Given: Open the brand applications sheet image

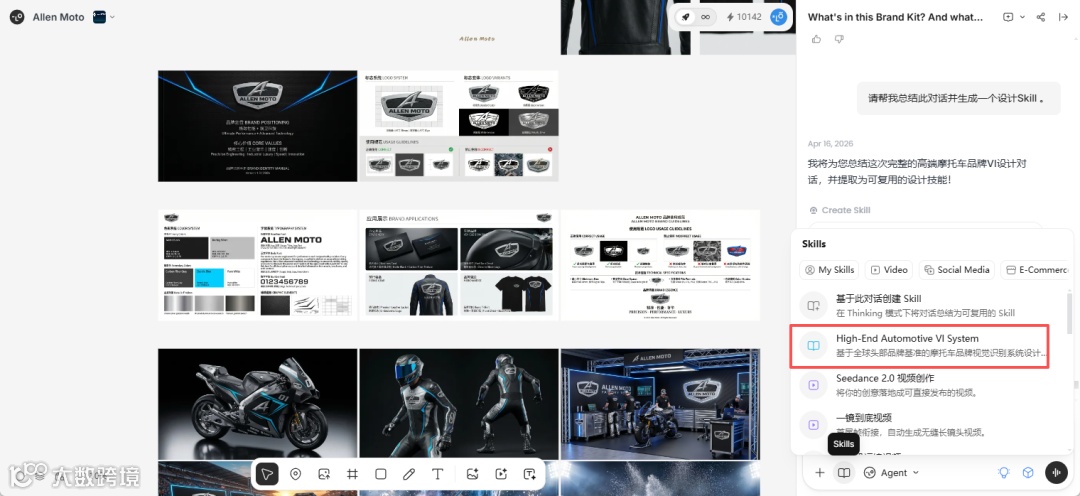Looking at the screenshot, I should point(459,265).
